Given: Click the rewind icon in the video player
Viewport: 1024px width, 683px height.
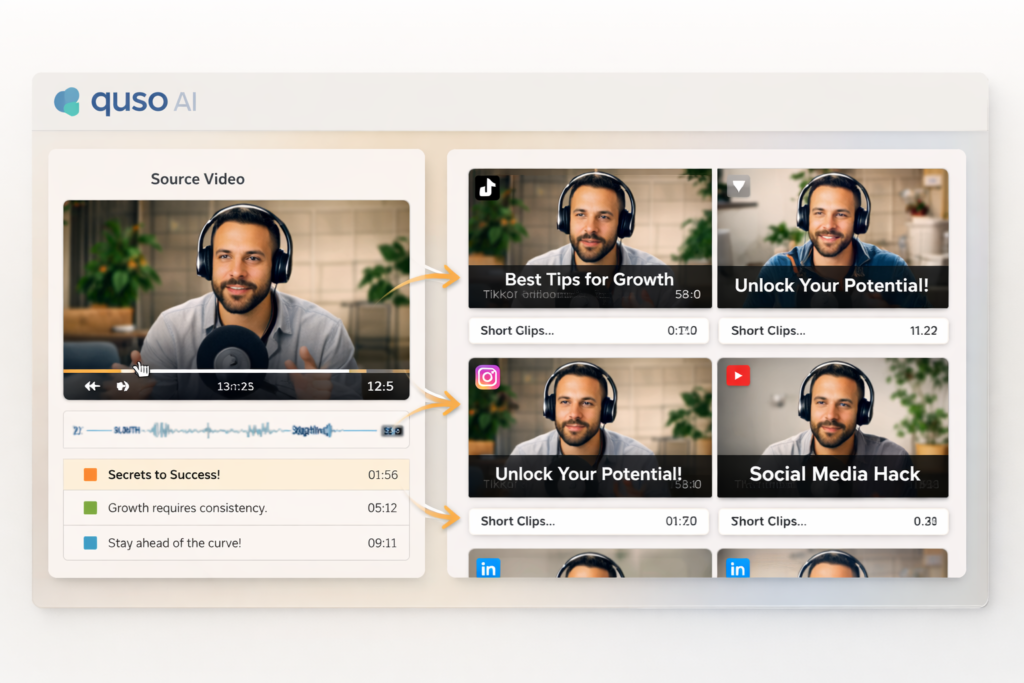Looking at the screenshot, I should (x=92, y=385).
